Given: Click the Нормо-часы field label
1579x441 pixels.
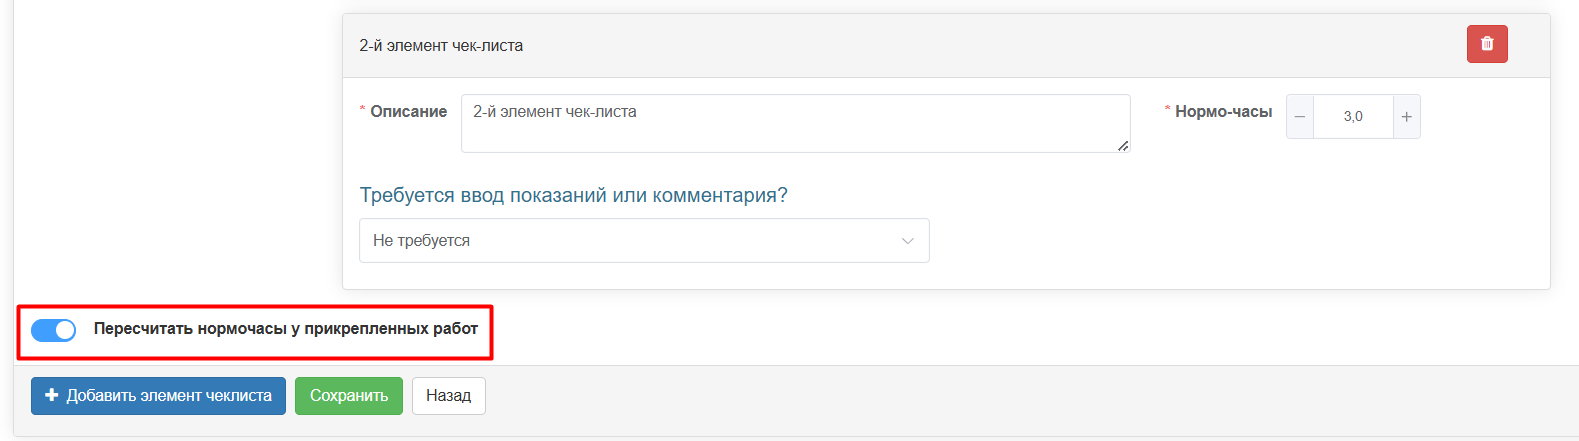Looking at the screenshot, I should [1223, 112].
